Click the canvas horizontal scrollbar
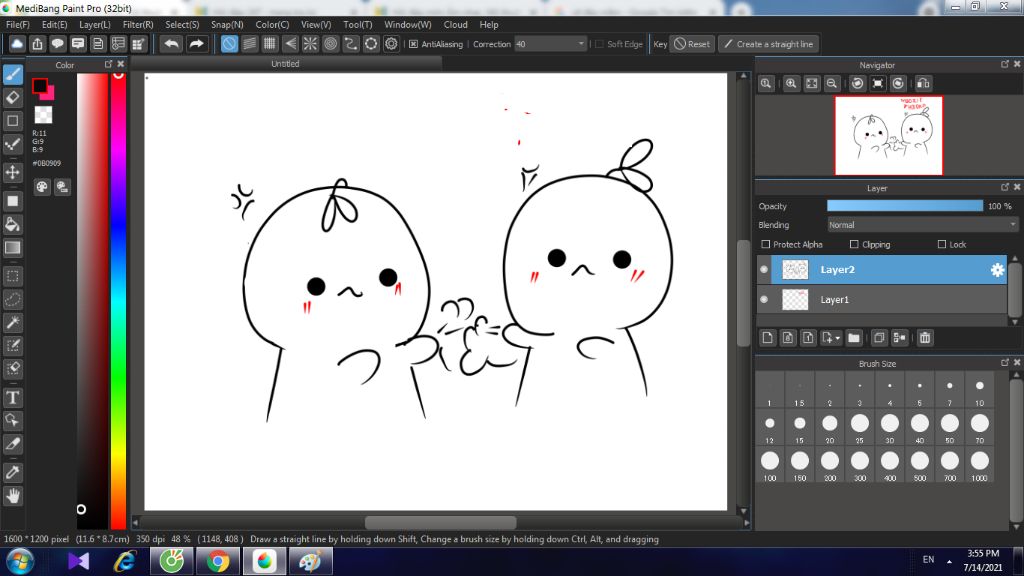This screenshot has height=576, width=1024. click(440, 522)
